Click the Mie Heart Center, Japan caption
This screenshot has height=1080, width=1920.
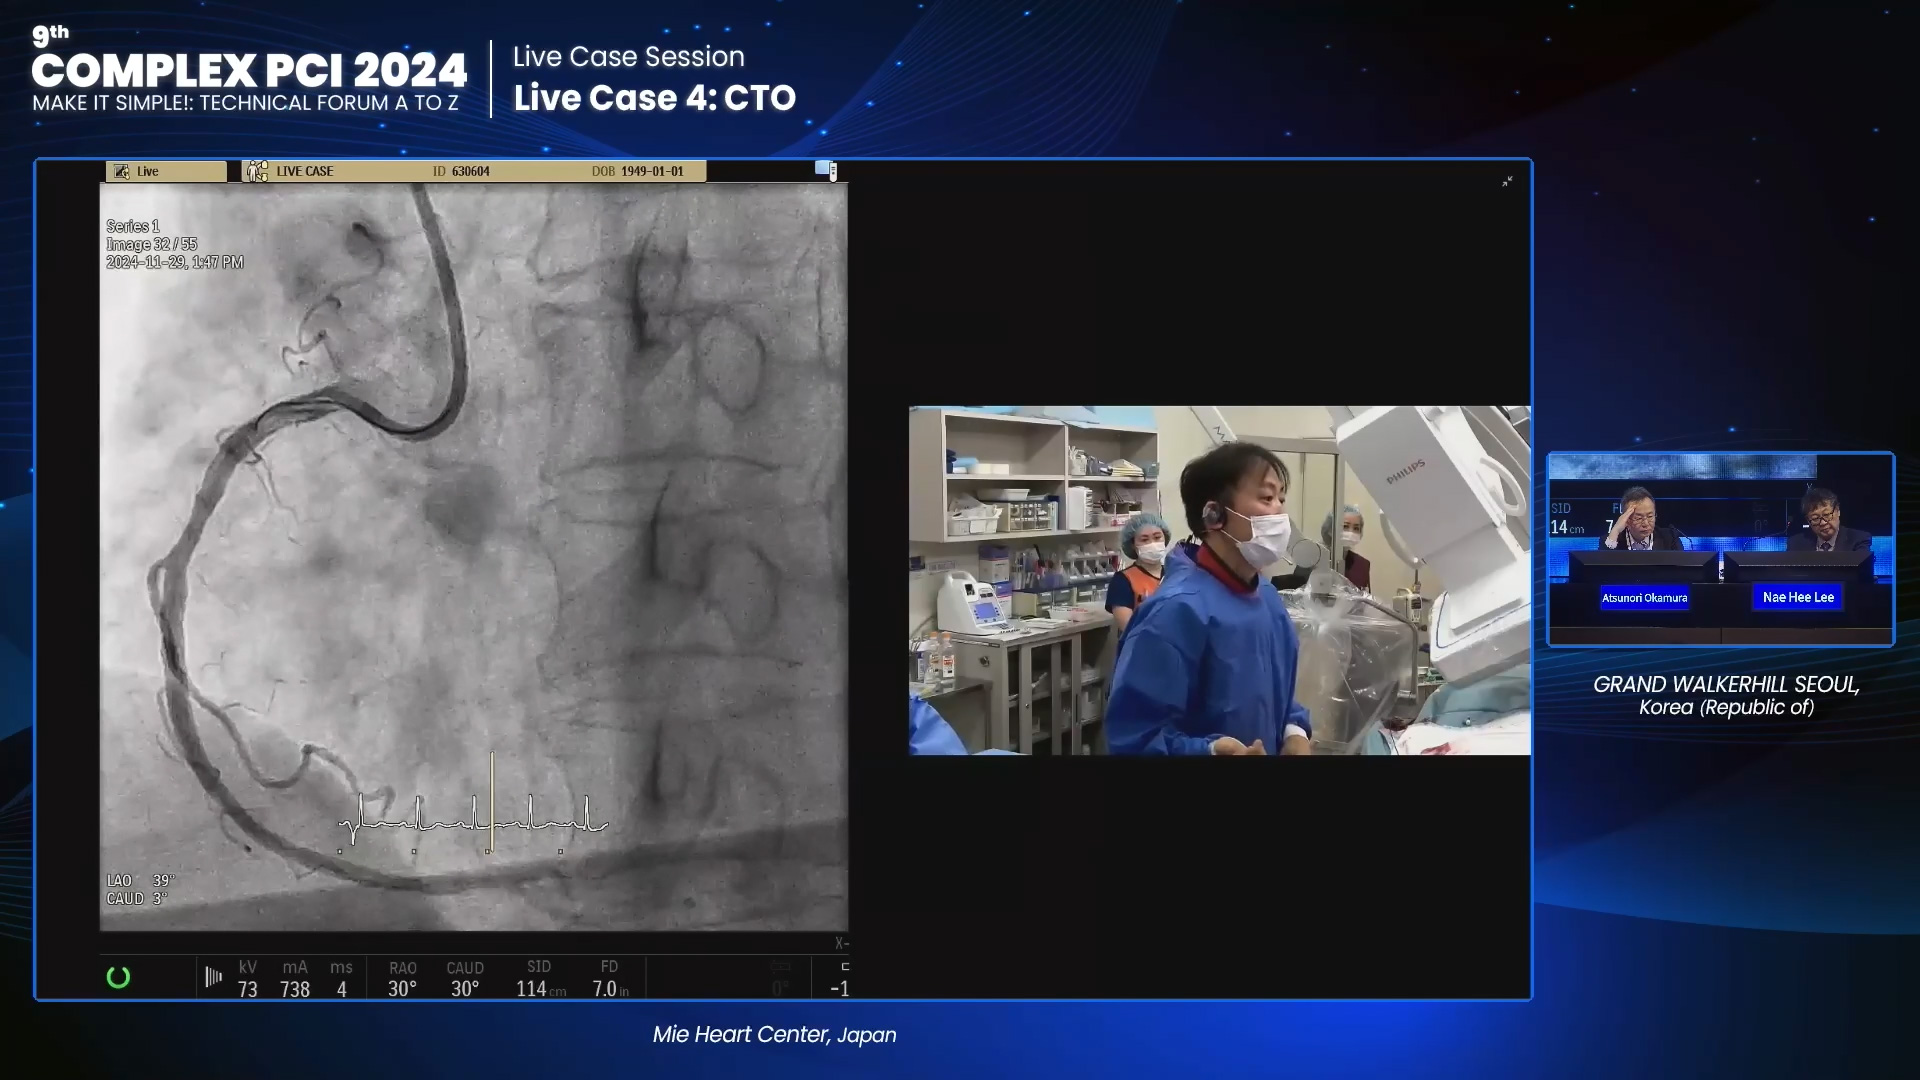774,1035
